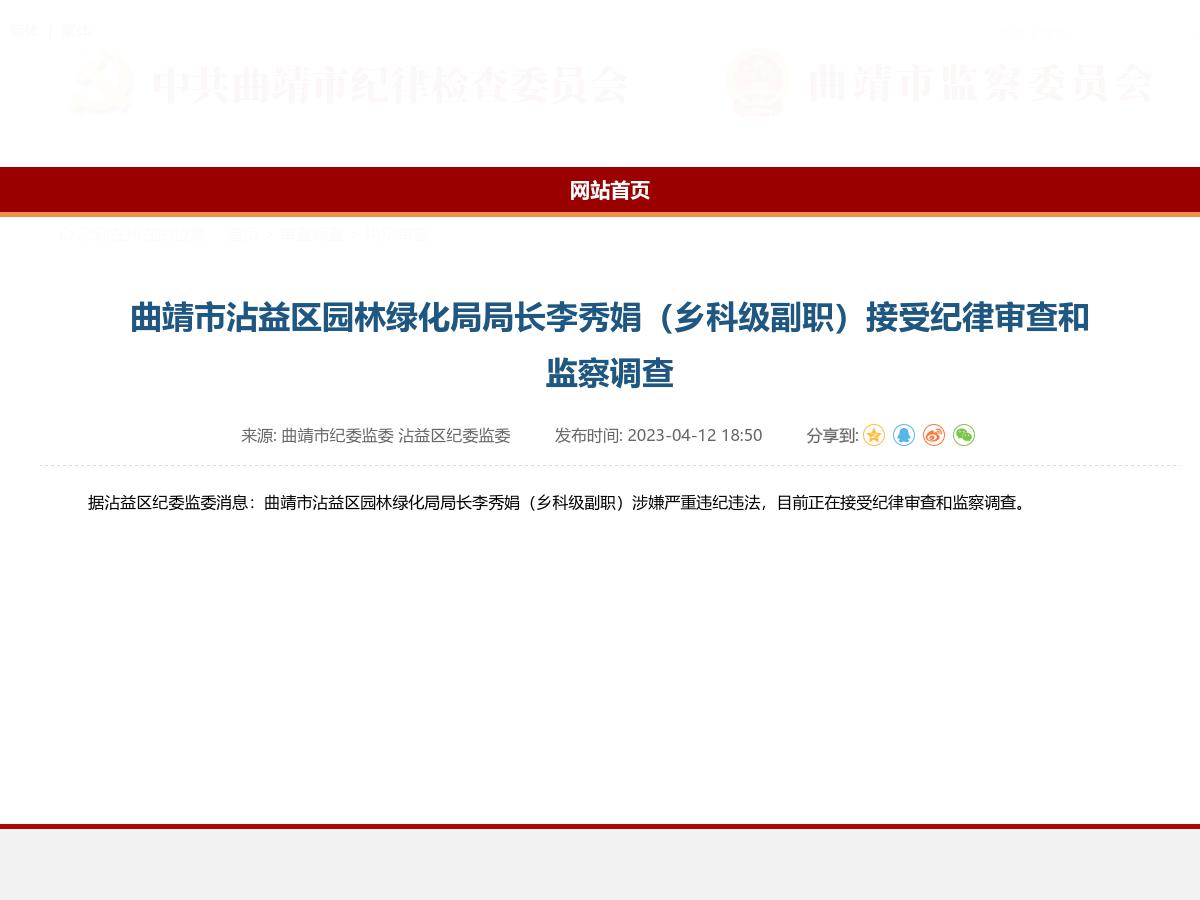Open the 执纪审查 breadcrumb category
The height and width of the screenshot is (900, 1200).
click(x=397, y=235)
